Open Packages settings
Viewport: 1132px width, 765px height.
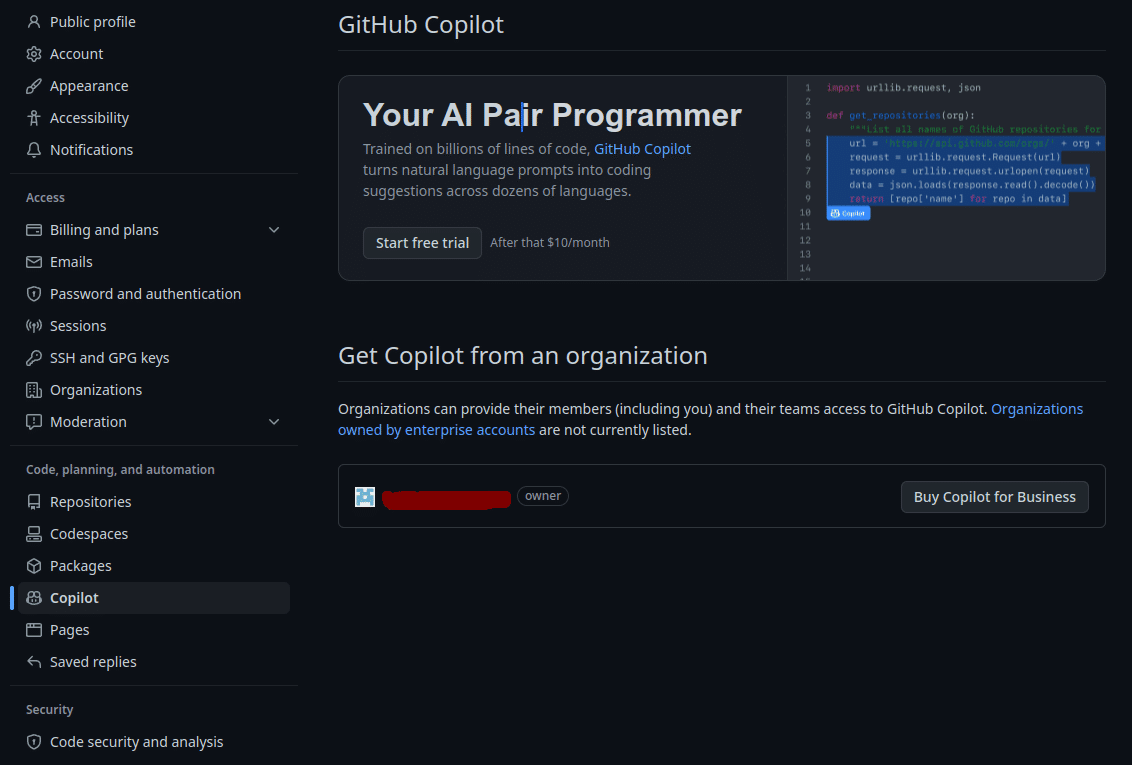(154, 566)
